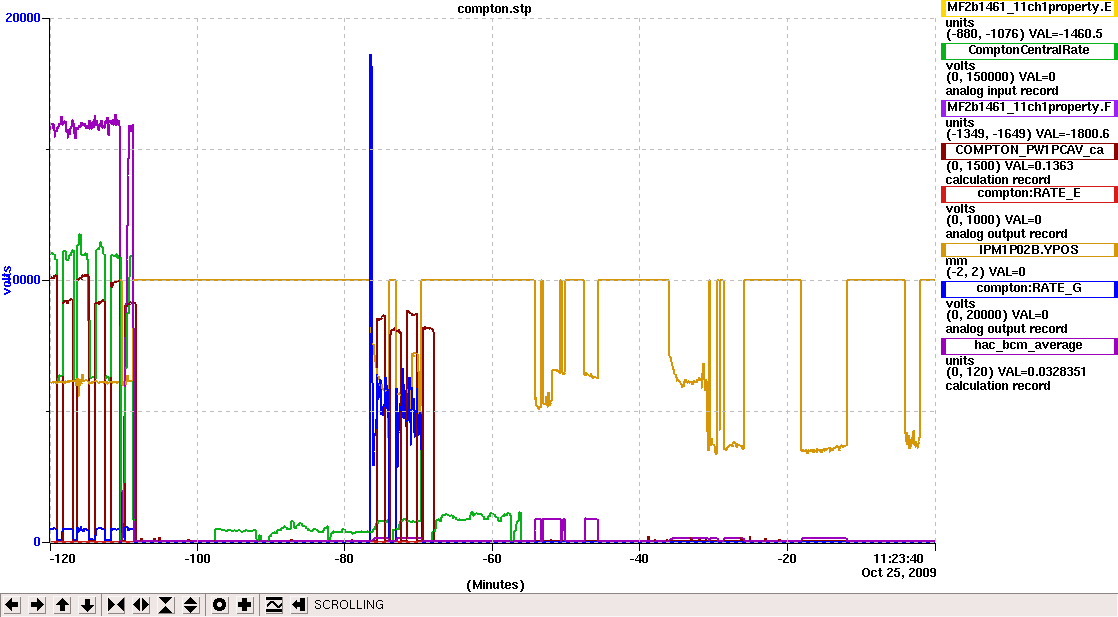Zoom in on the vertical axis (hourglass icon)

pyautogui.click(x=165, y=605)
